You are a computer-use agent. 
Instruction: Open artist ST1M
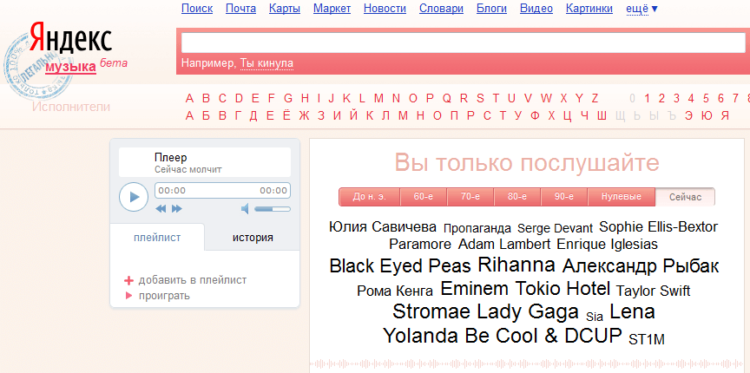pyautogui.click(x=646, y=340)
